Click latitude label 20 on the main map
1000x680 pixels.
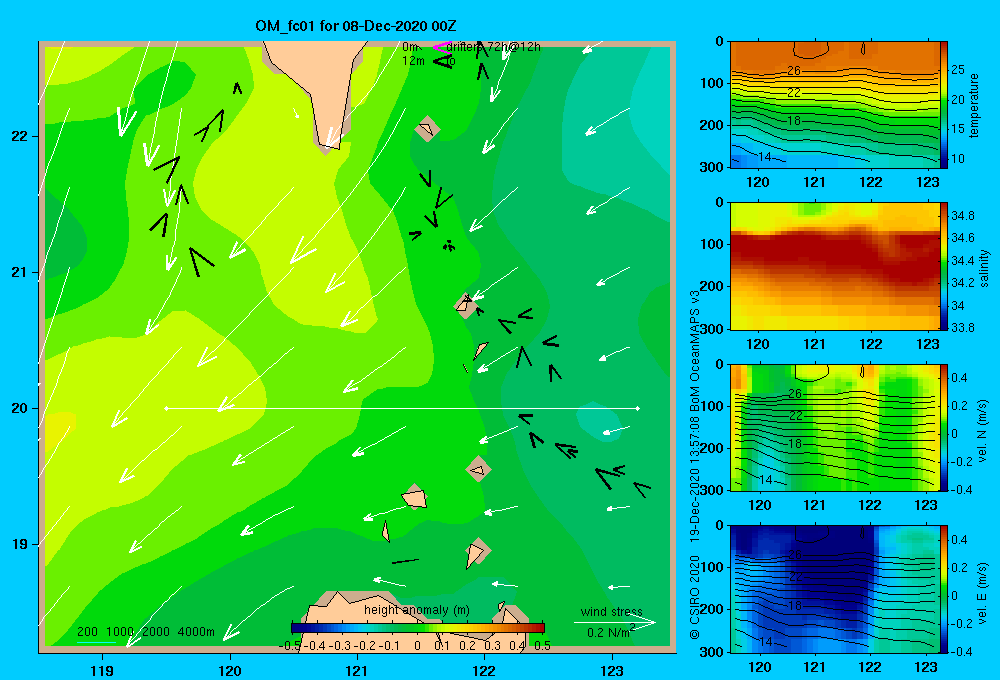(19, 408)
